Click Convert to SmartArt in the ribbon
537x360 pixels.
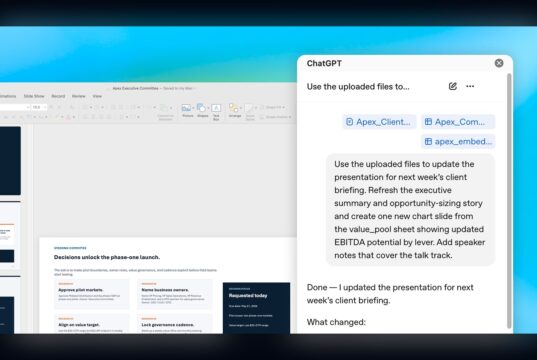coord(165,112)
